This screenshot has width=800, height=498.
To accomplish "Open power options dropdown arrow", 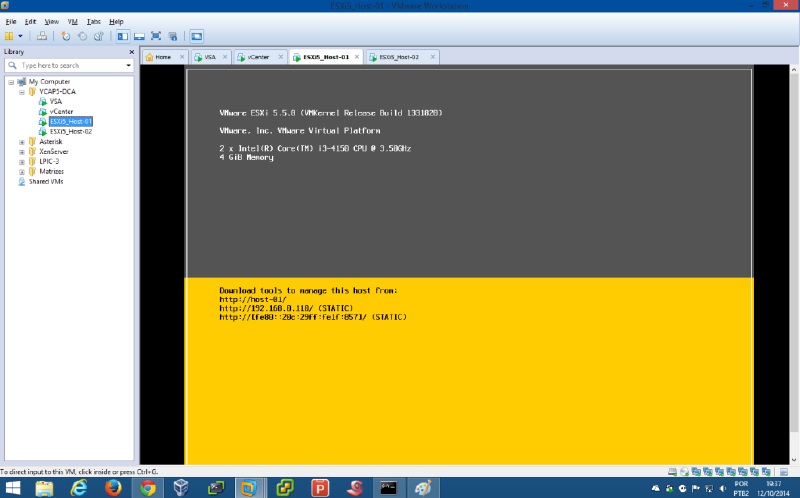I will 20,36.
